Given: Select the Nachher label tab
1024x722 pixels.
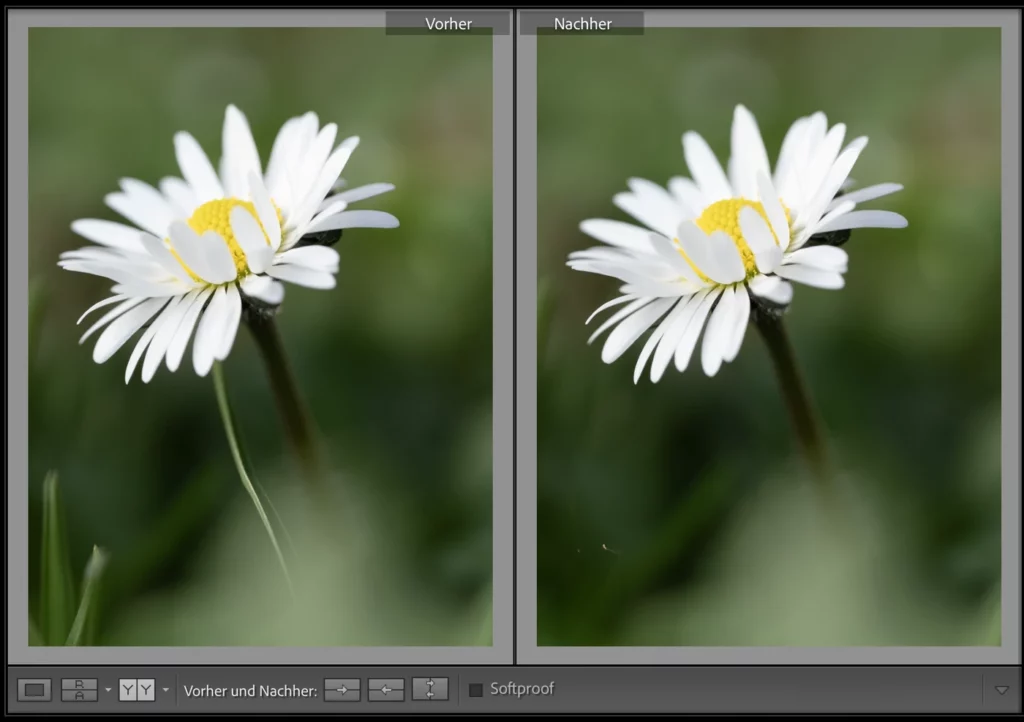Looking at the screenshot, I should 582,24.
